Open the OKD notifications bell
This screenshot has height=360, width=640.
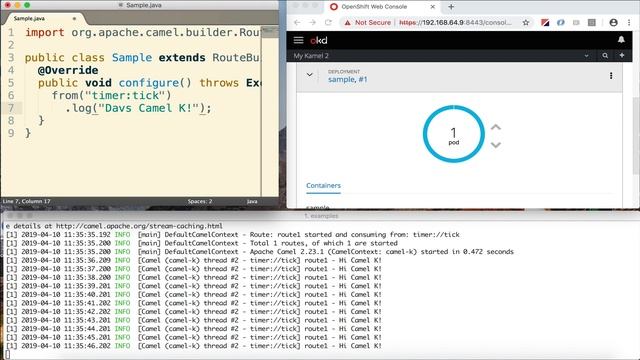[621, 40]
